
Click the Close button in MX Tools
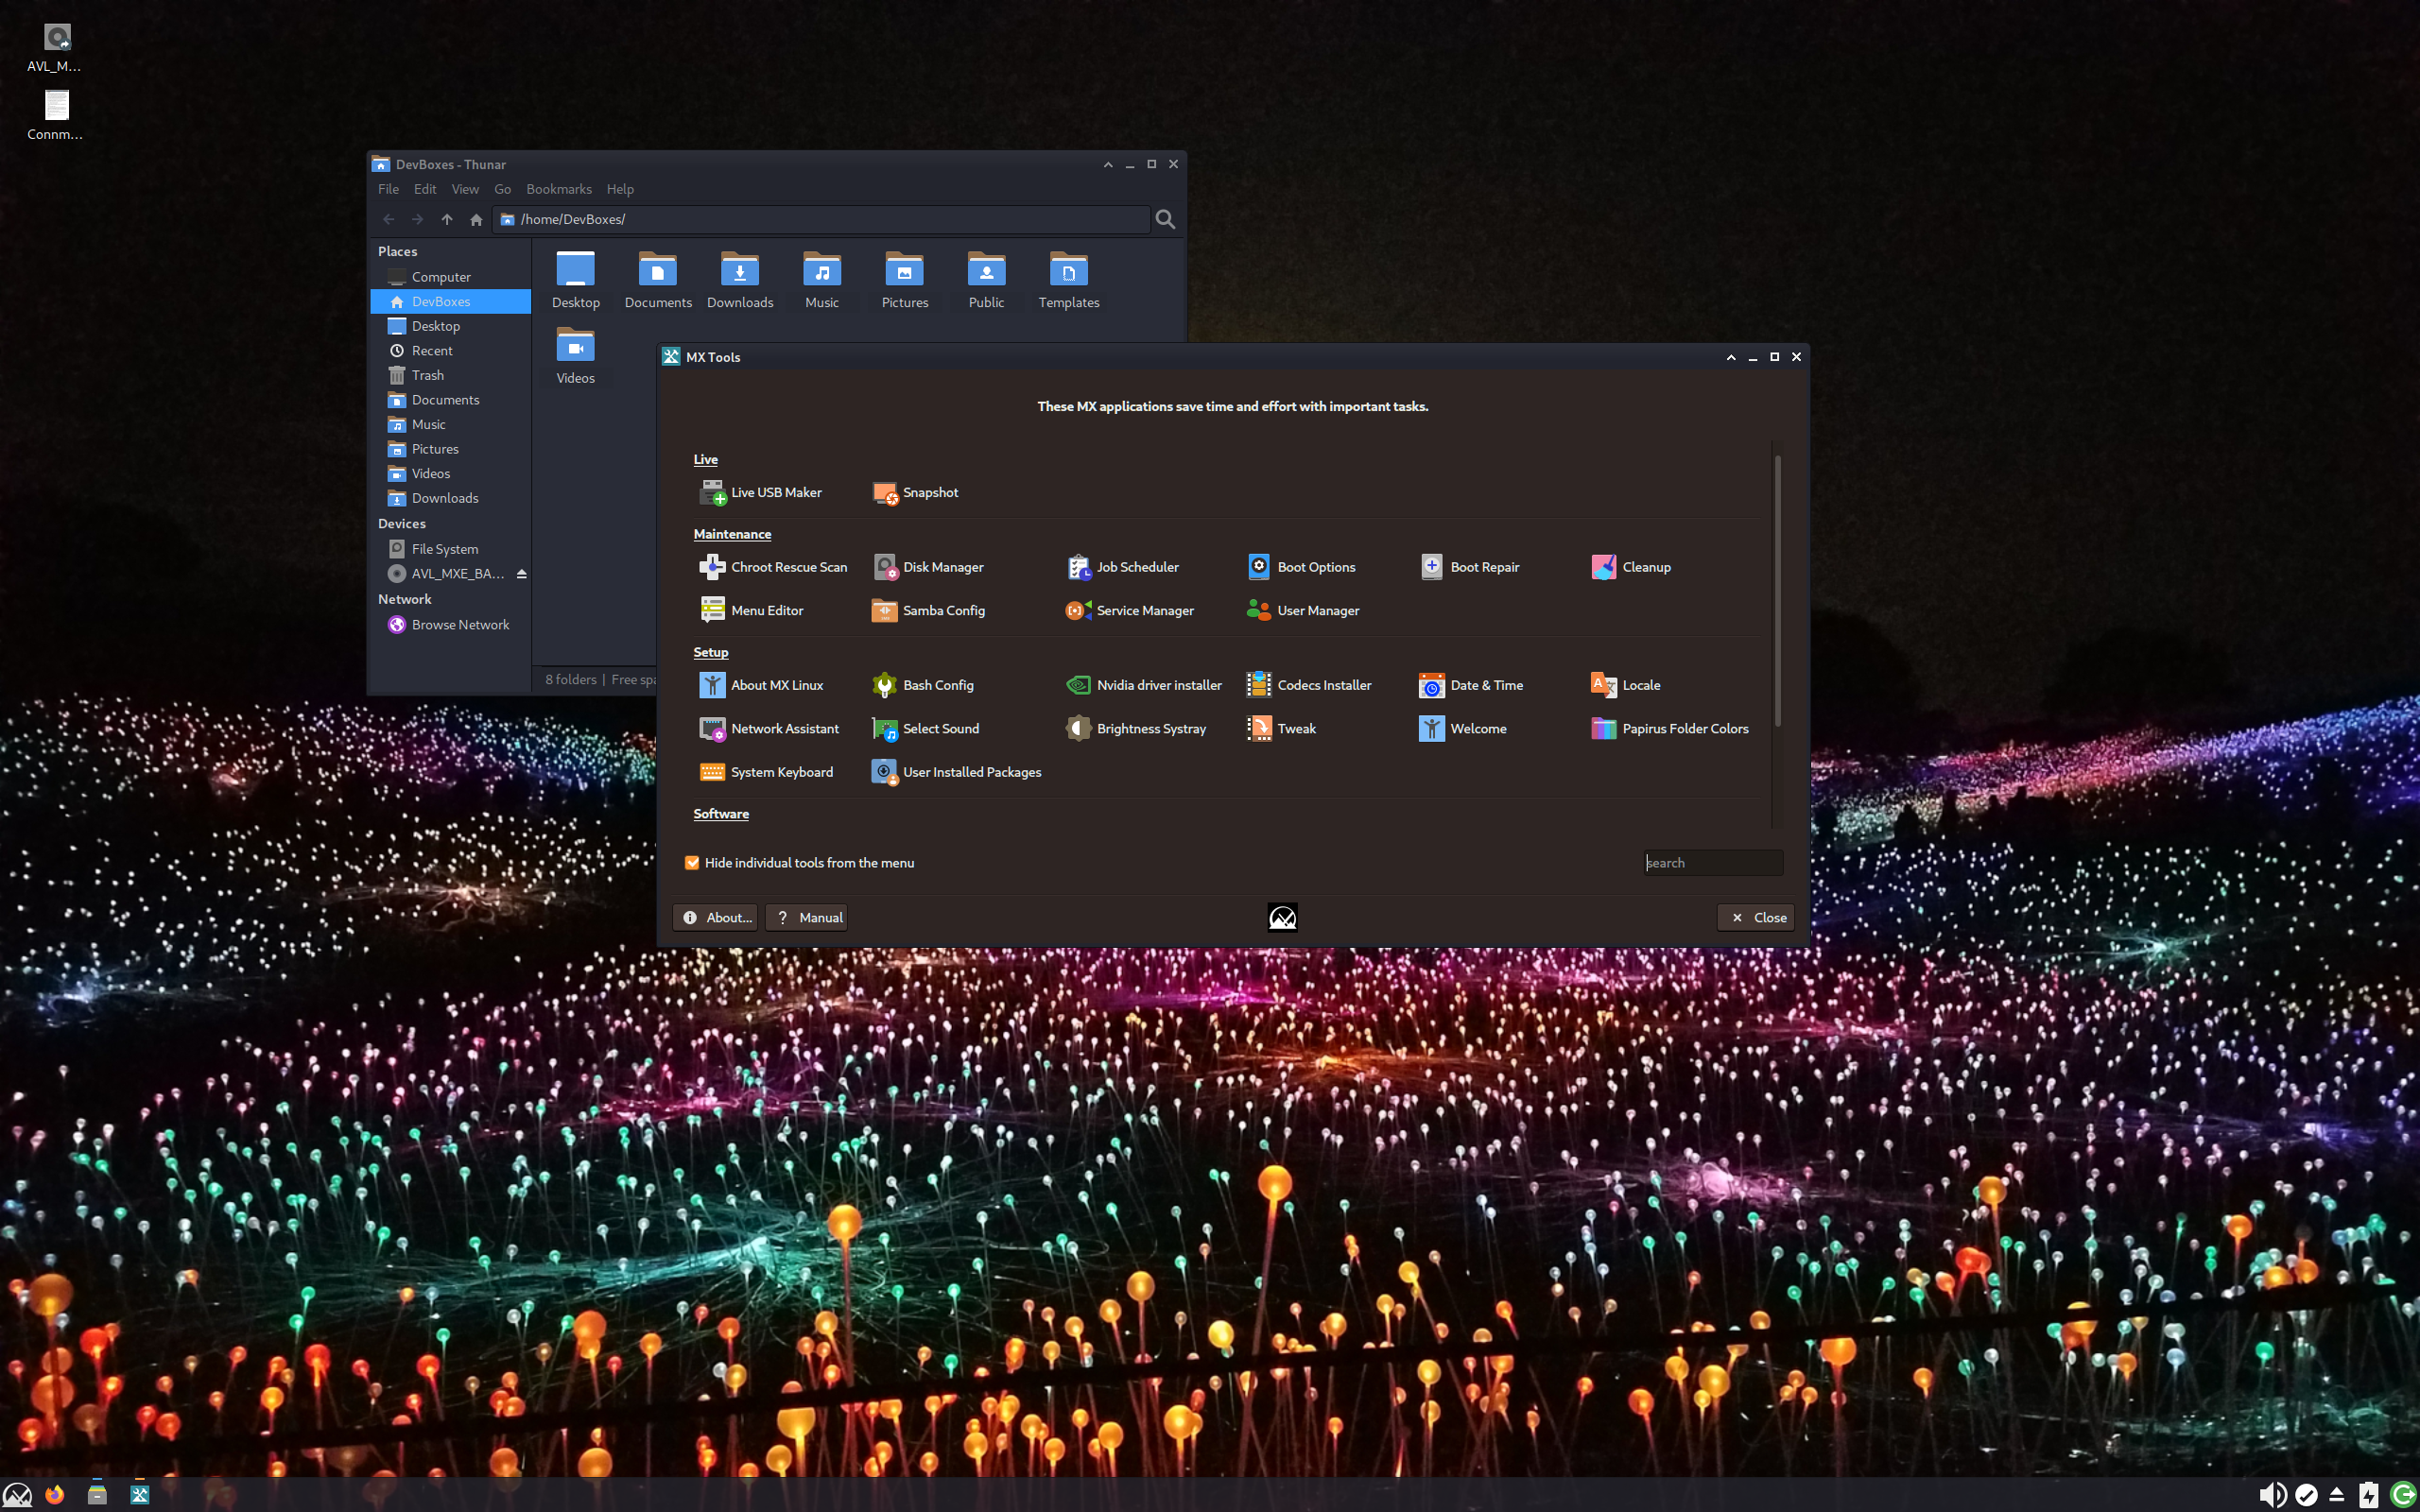point(1756,917)
